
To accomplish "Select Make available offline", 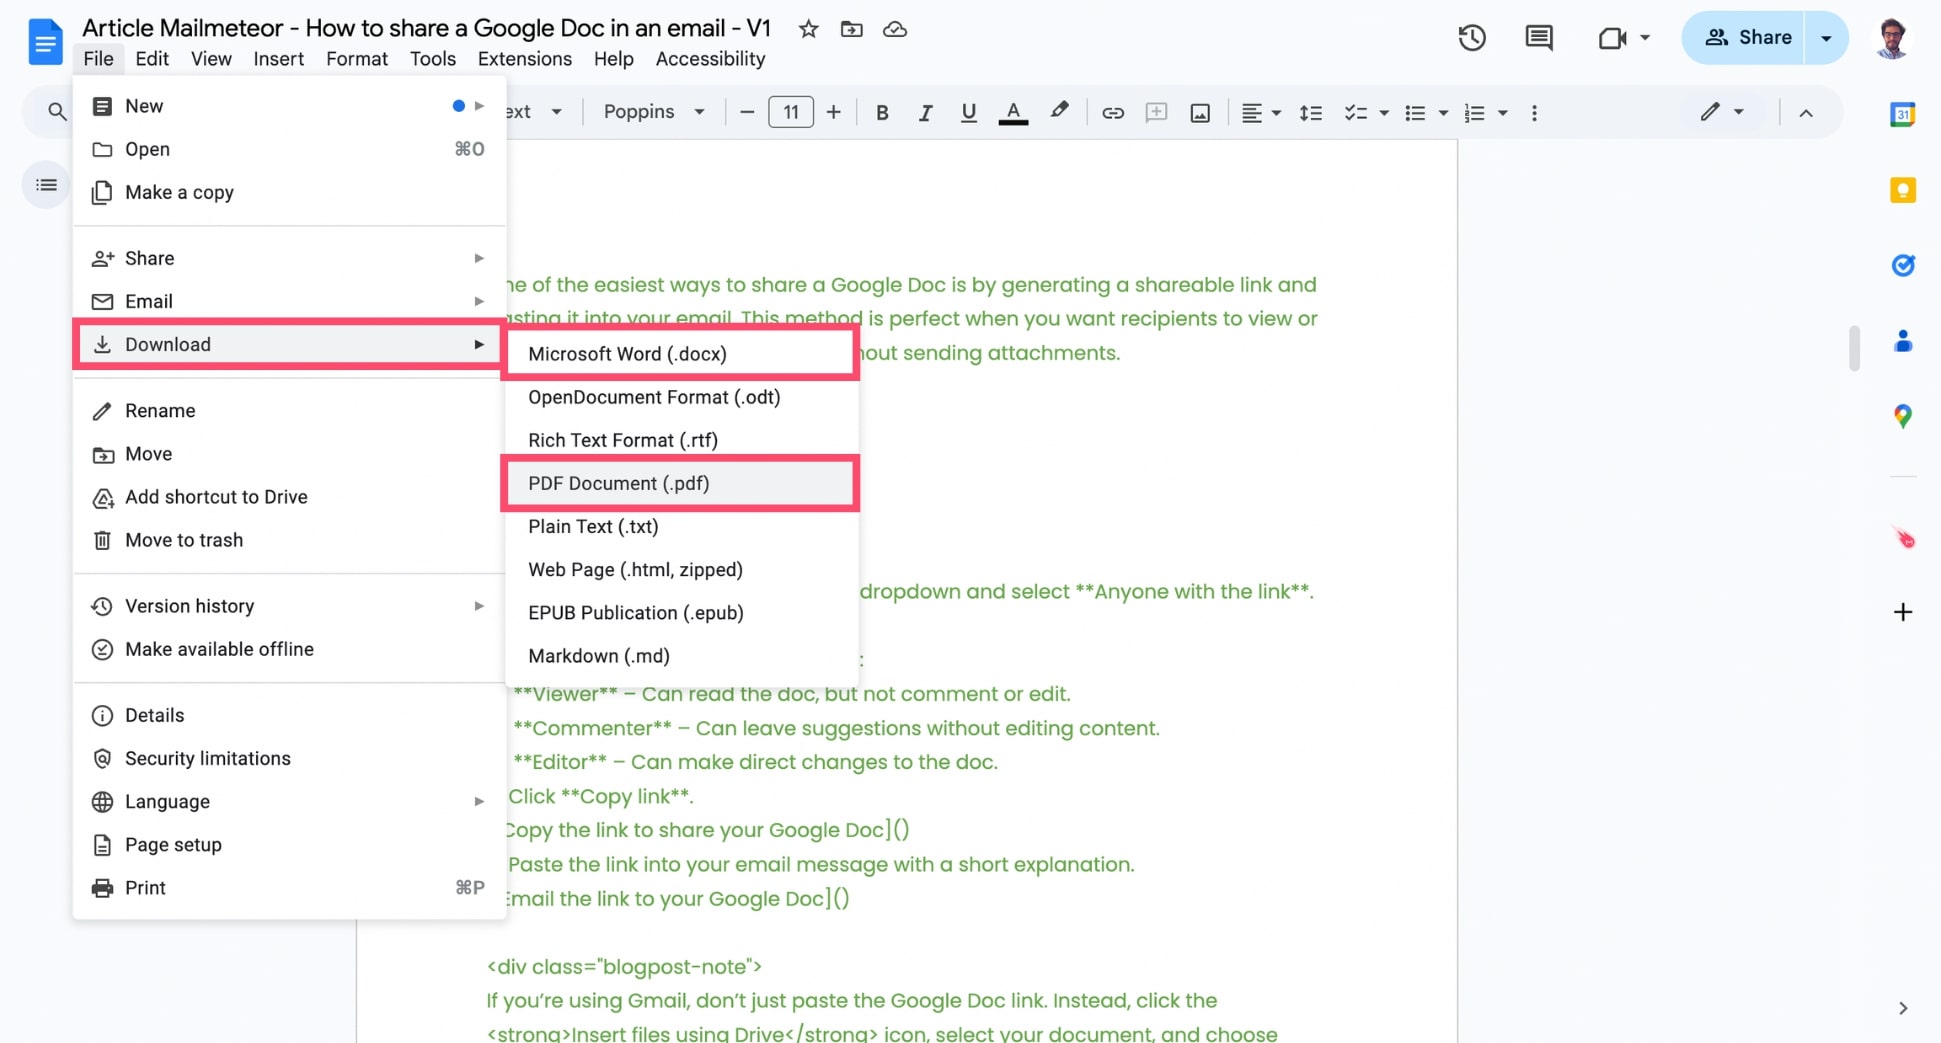I will 219,649.
